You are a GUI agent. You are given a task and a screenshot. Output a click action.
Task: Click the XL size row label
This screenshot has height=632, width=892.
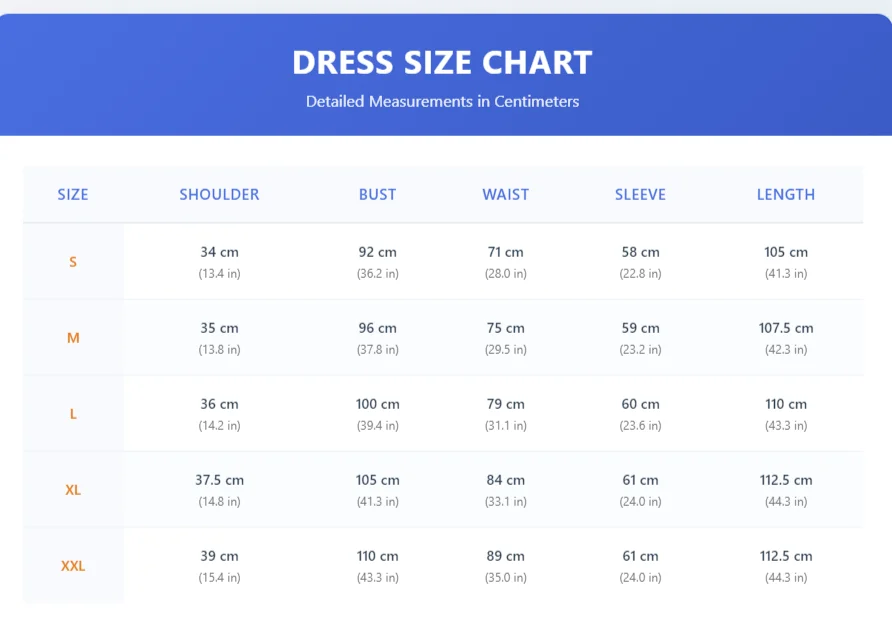coord(73,490)
